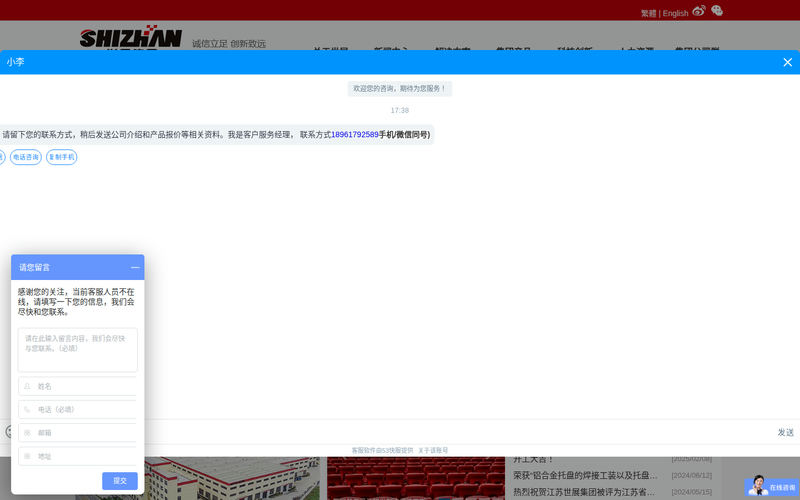The height and width of the screenshot is (500, 800).
Task: Click the 17:38 chat timestamp
Action: coord(399,110)
